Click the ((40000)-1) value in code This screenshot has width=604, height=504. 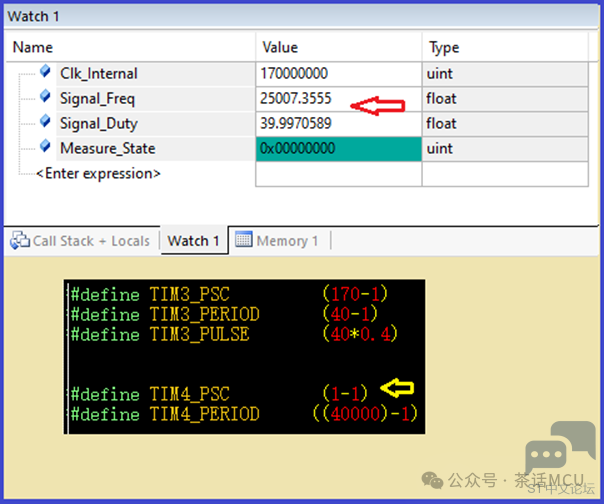click(365, 413)
